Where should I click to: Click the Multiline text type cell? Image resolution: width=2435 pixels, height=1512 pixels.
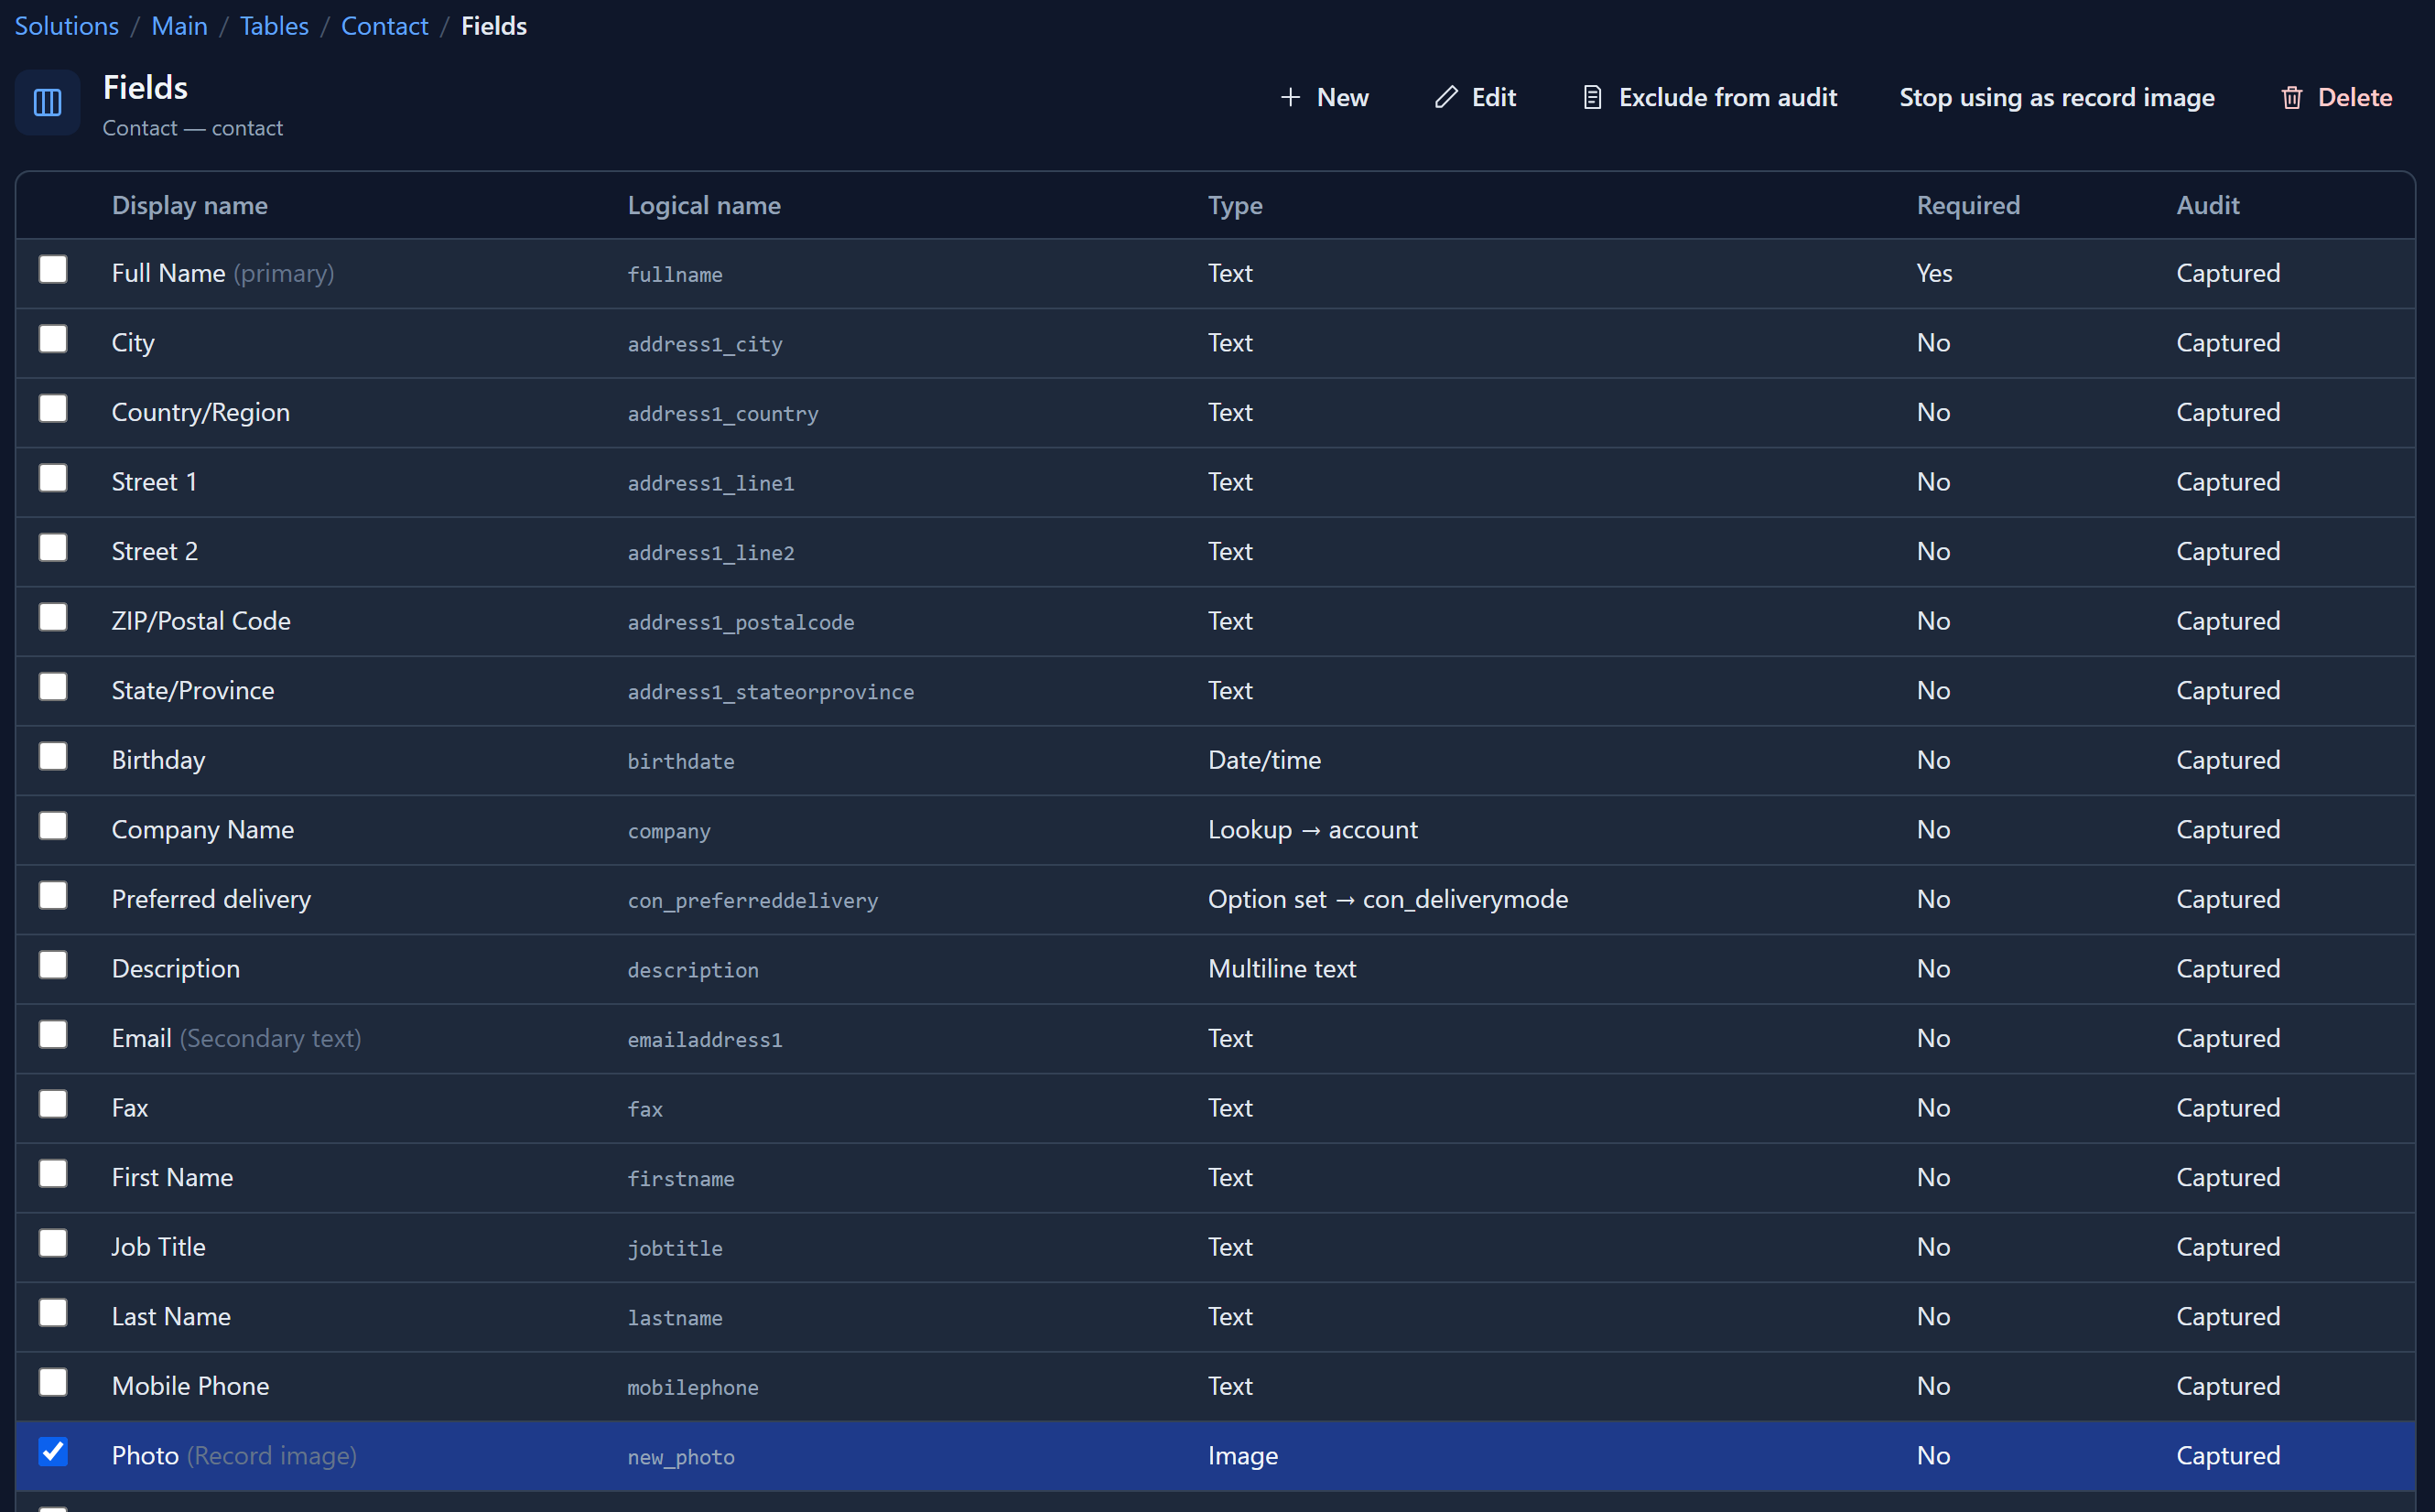click(1282, 969)
